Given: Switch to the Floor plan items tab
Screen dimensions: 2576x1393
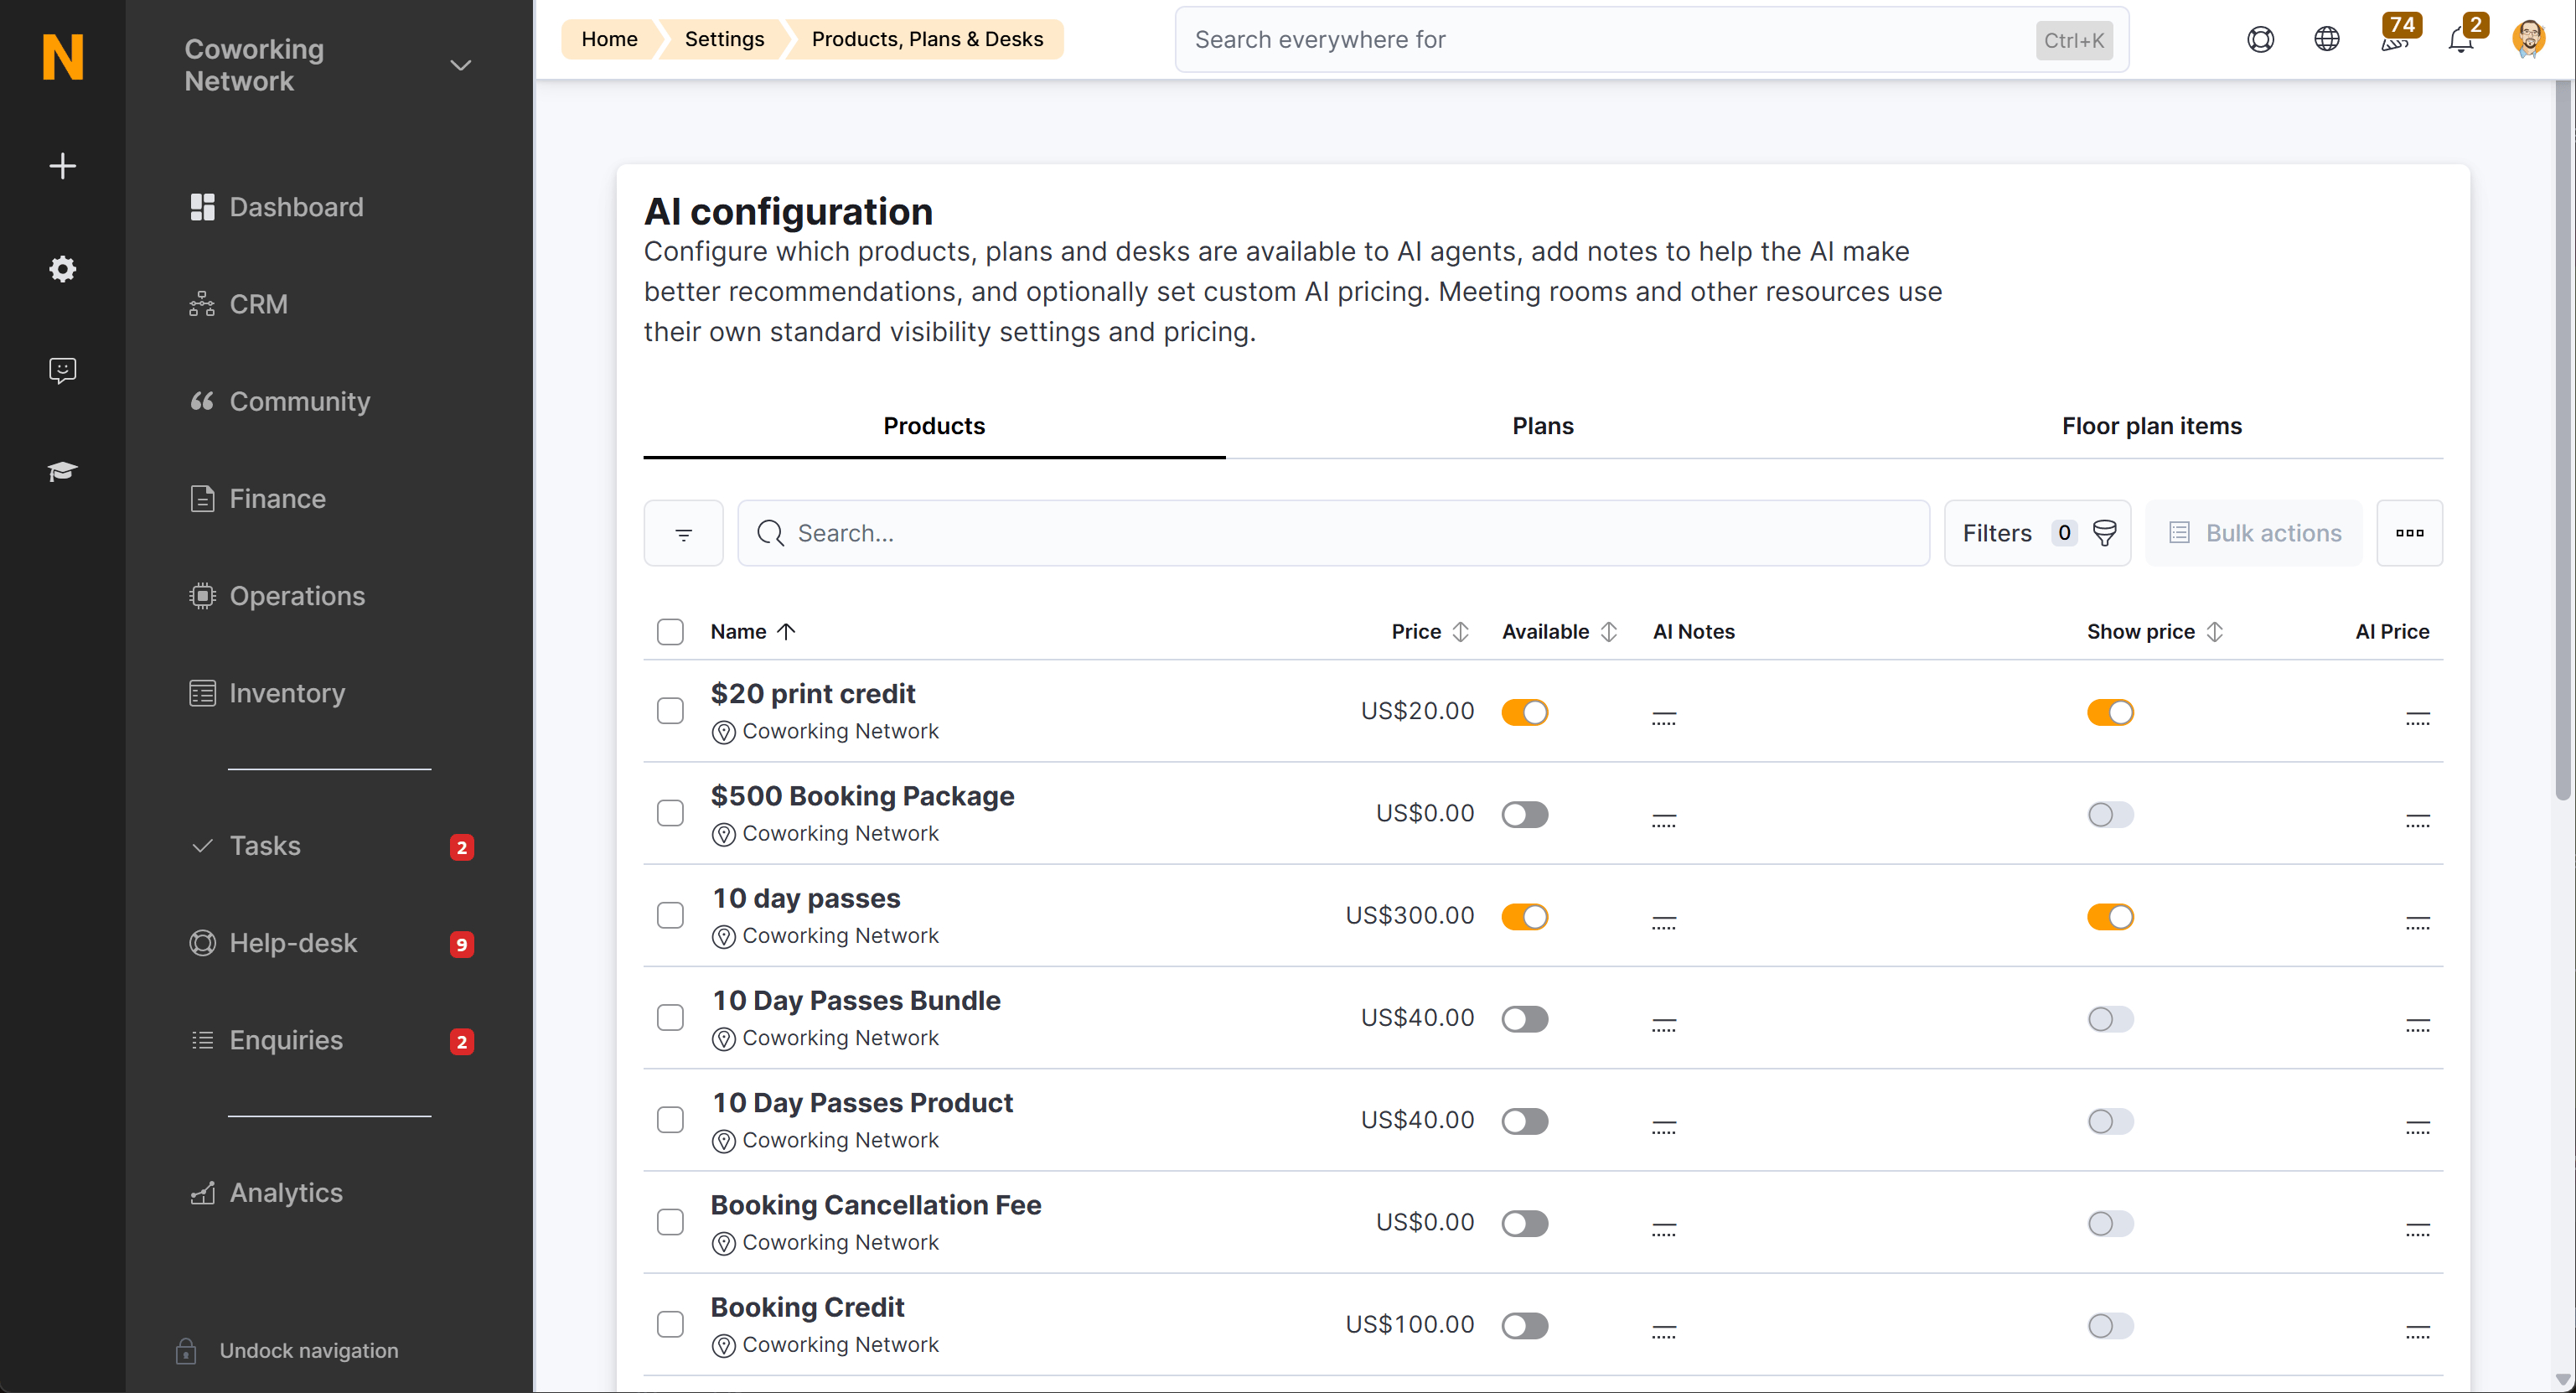Looking at the screenshot, I should (2151, 426).
